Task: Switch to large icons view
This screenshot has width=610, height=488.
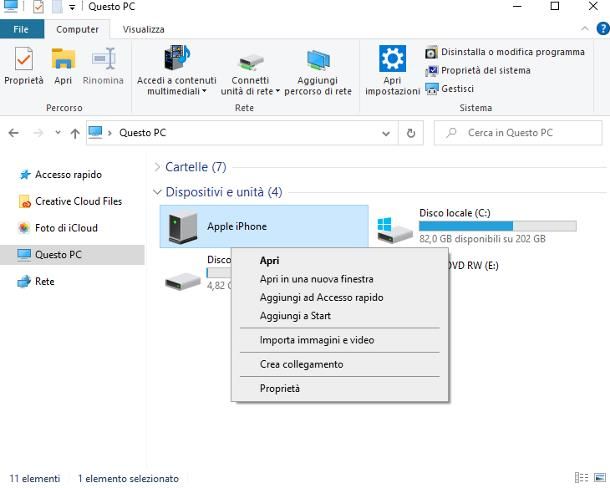Action: (600, 477)
